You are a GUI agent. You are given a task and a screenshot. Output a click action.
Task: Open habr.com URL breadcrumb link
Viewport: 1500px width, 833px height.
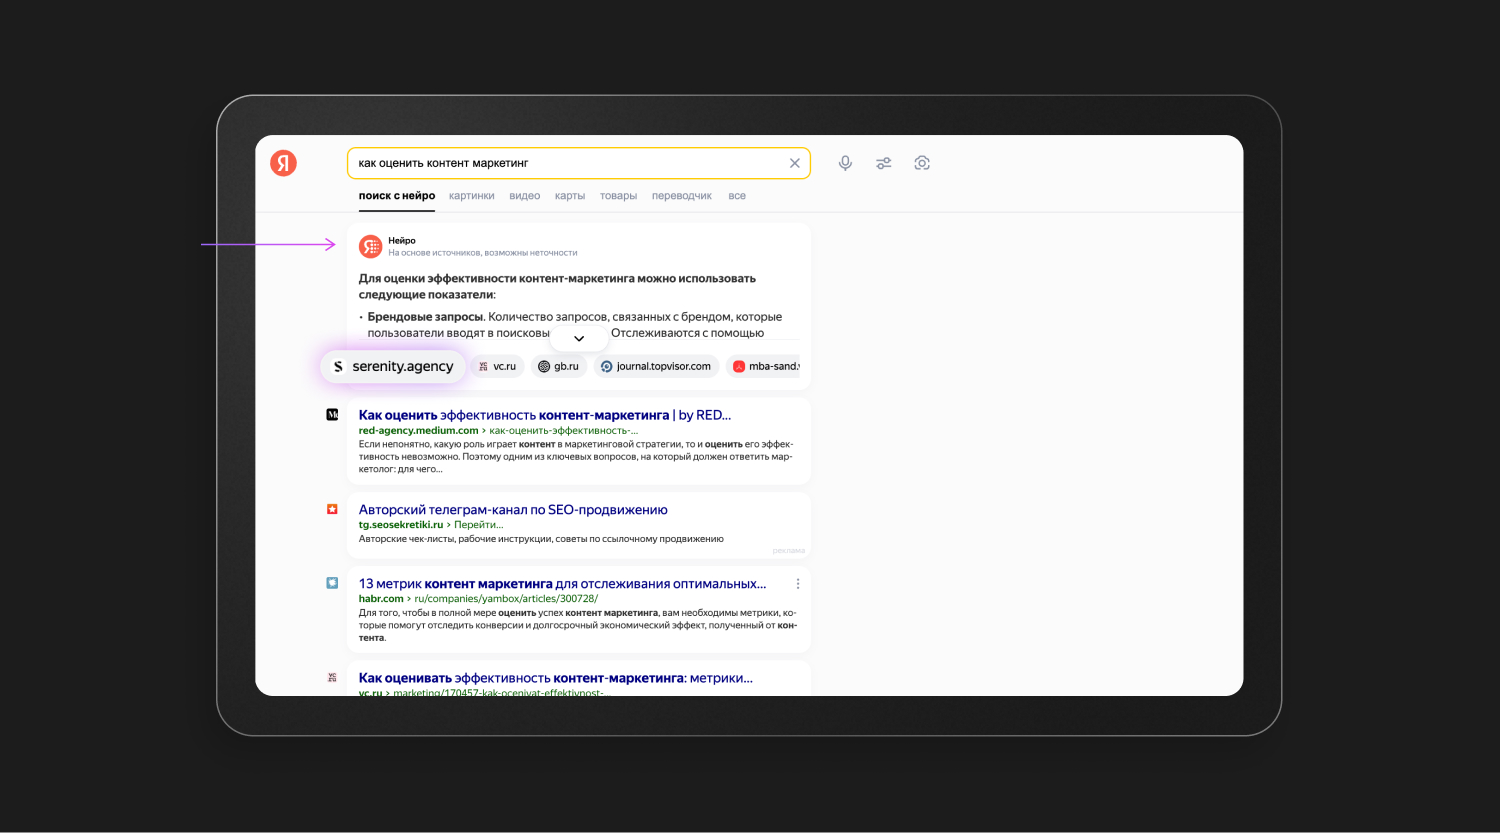pos(478,598)
